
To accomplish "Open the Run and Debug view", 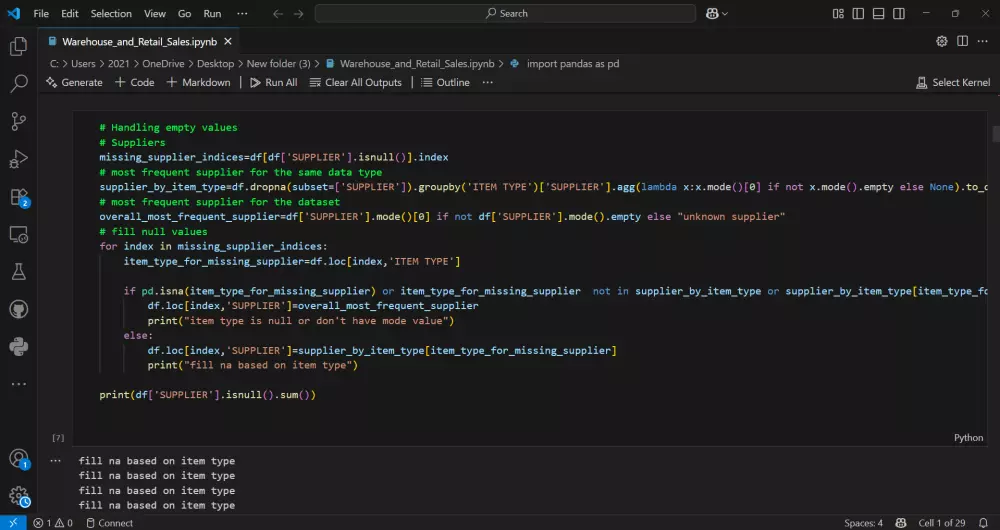I will pos(18,159).
